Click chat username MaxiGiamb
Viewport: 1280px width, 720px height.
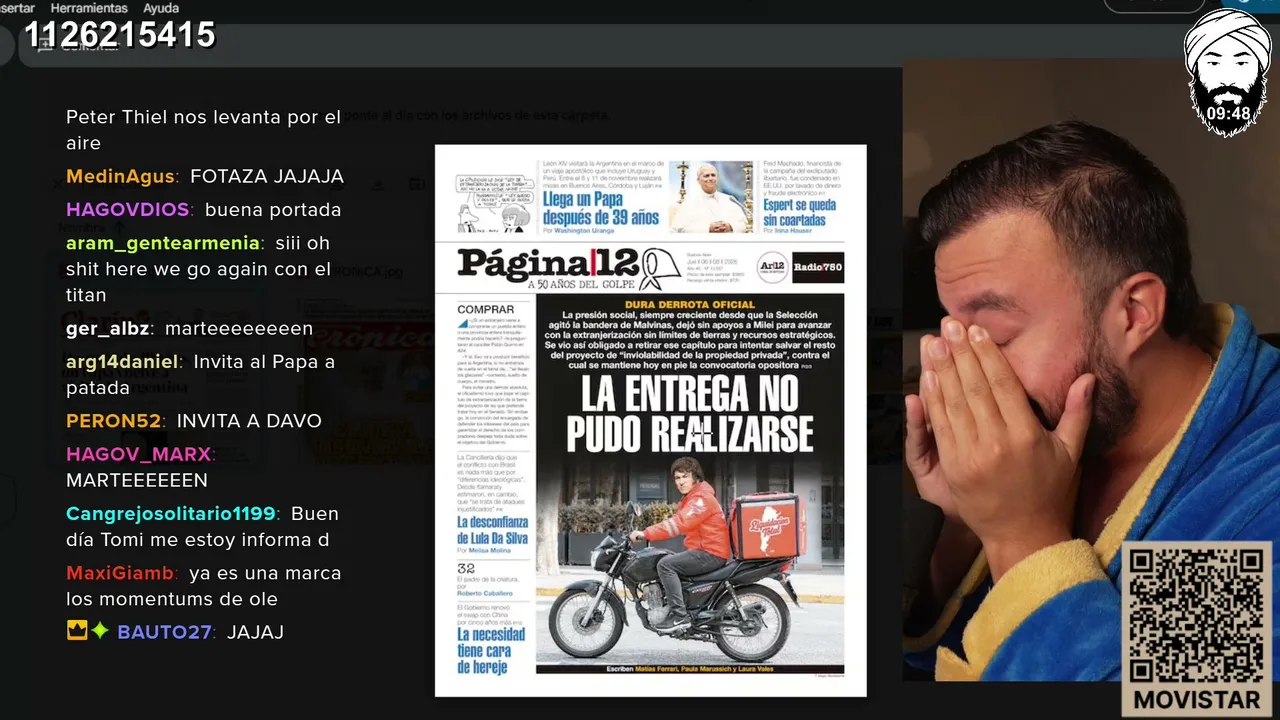pyautogui.click(x=120, y=573)
